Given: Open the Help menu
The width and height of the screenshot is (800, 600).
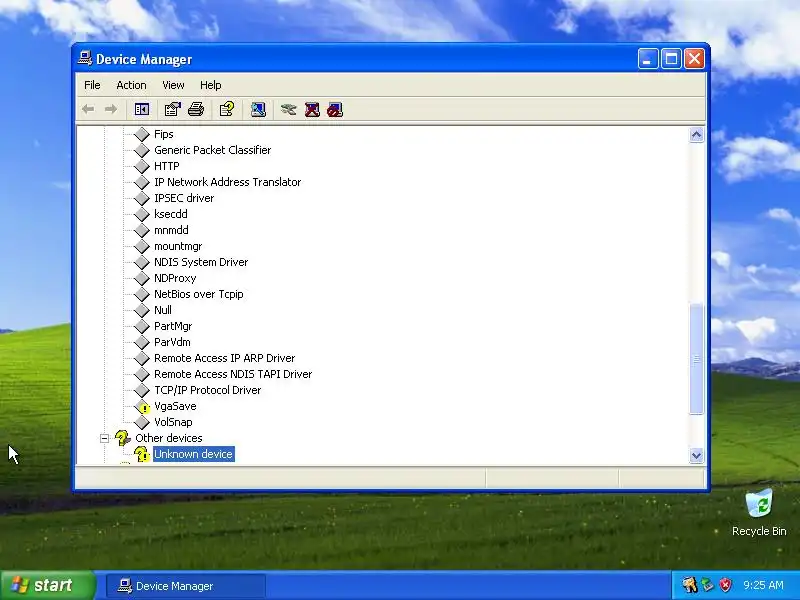Looking at the screenshot, I should [211, 85].
